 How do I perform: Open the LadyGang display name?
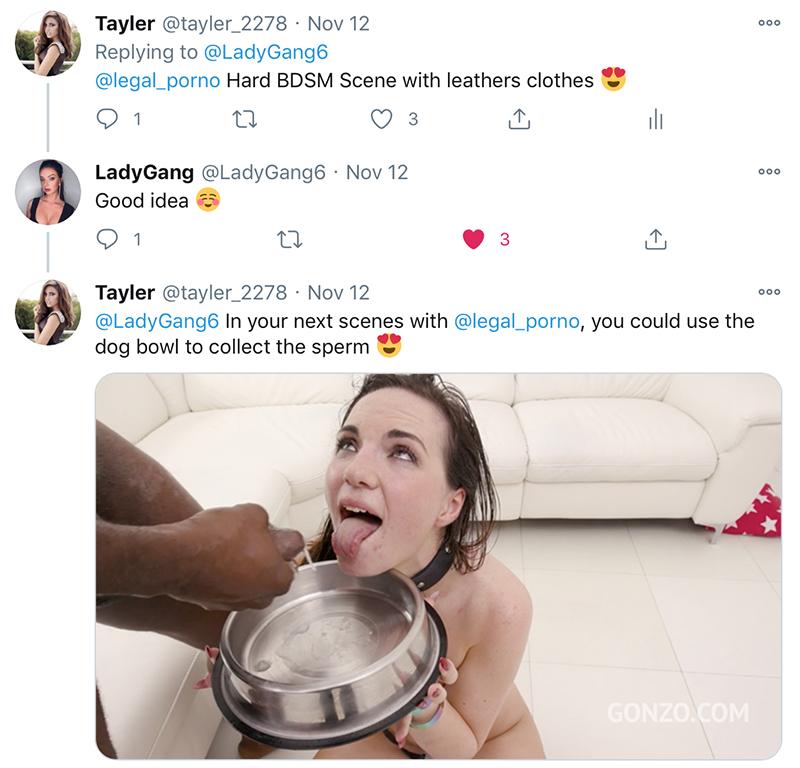coord(144,172)
